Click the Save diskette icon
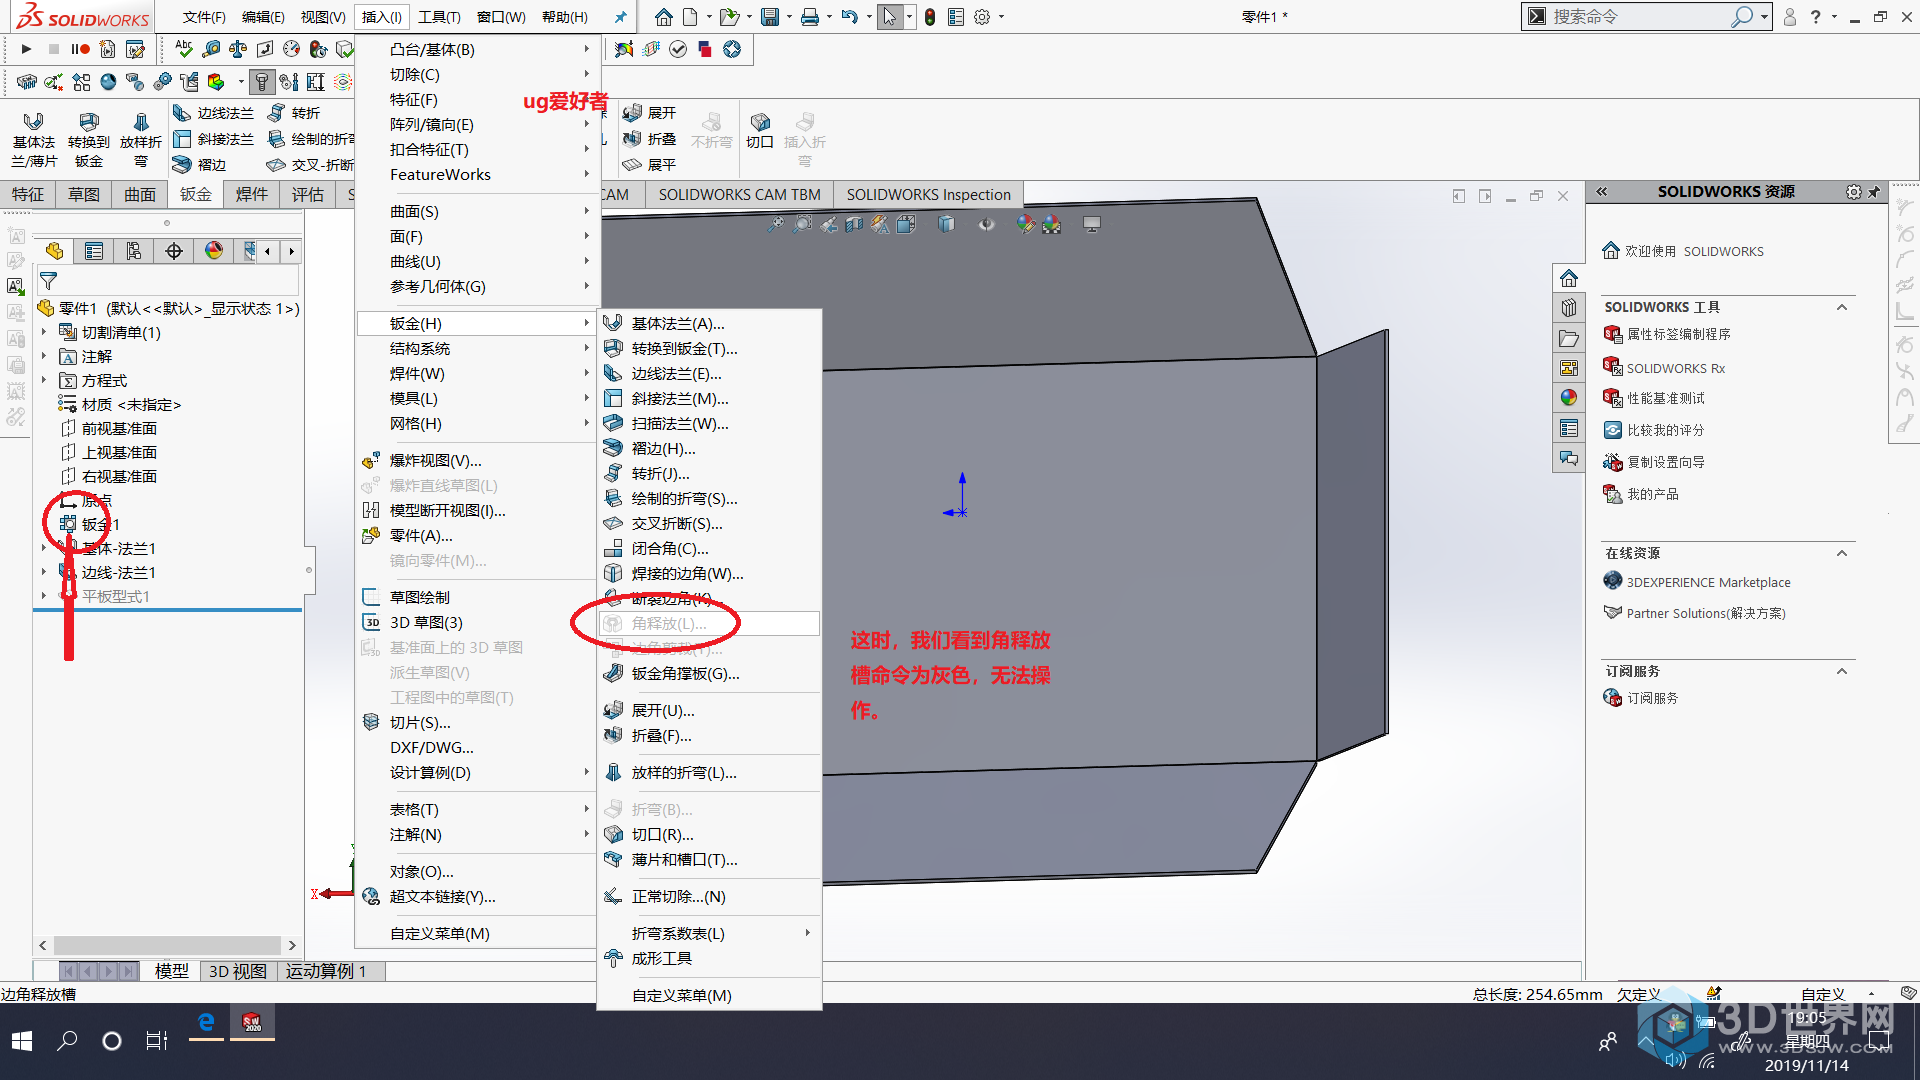The image size is (1920, 1080). click(x=769, y=17)
